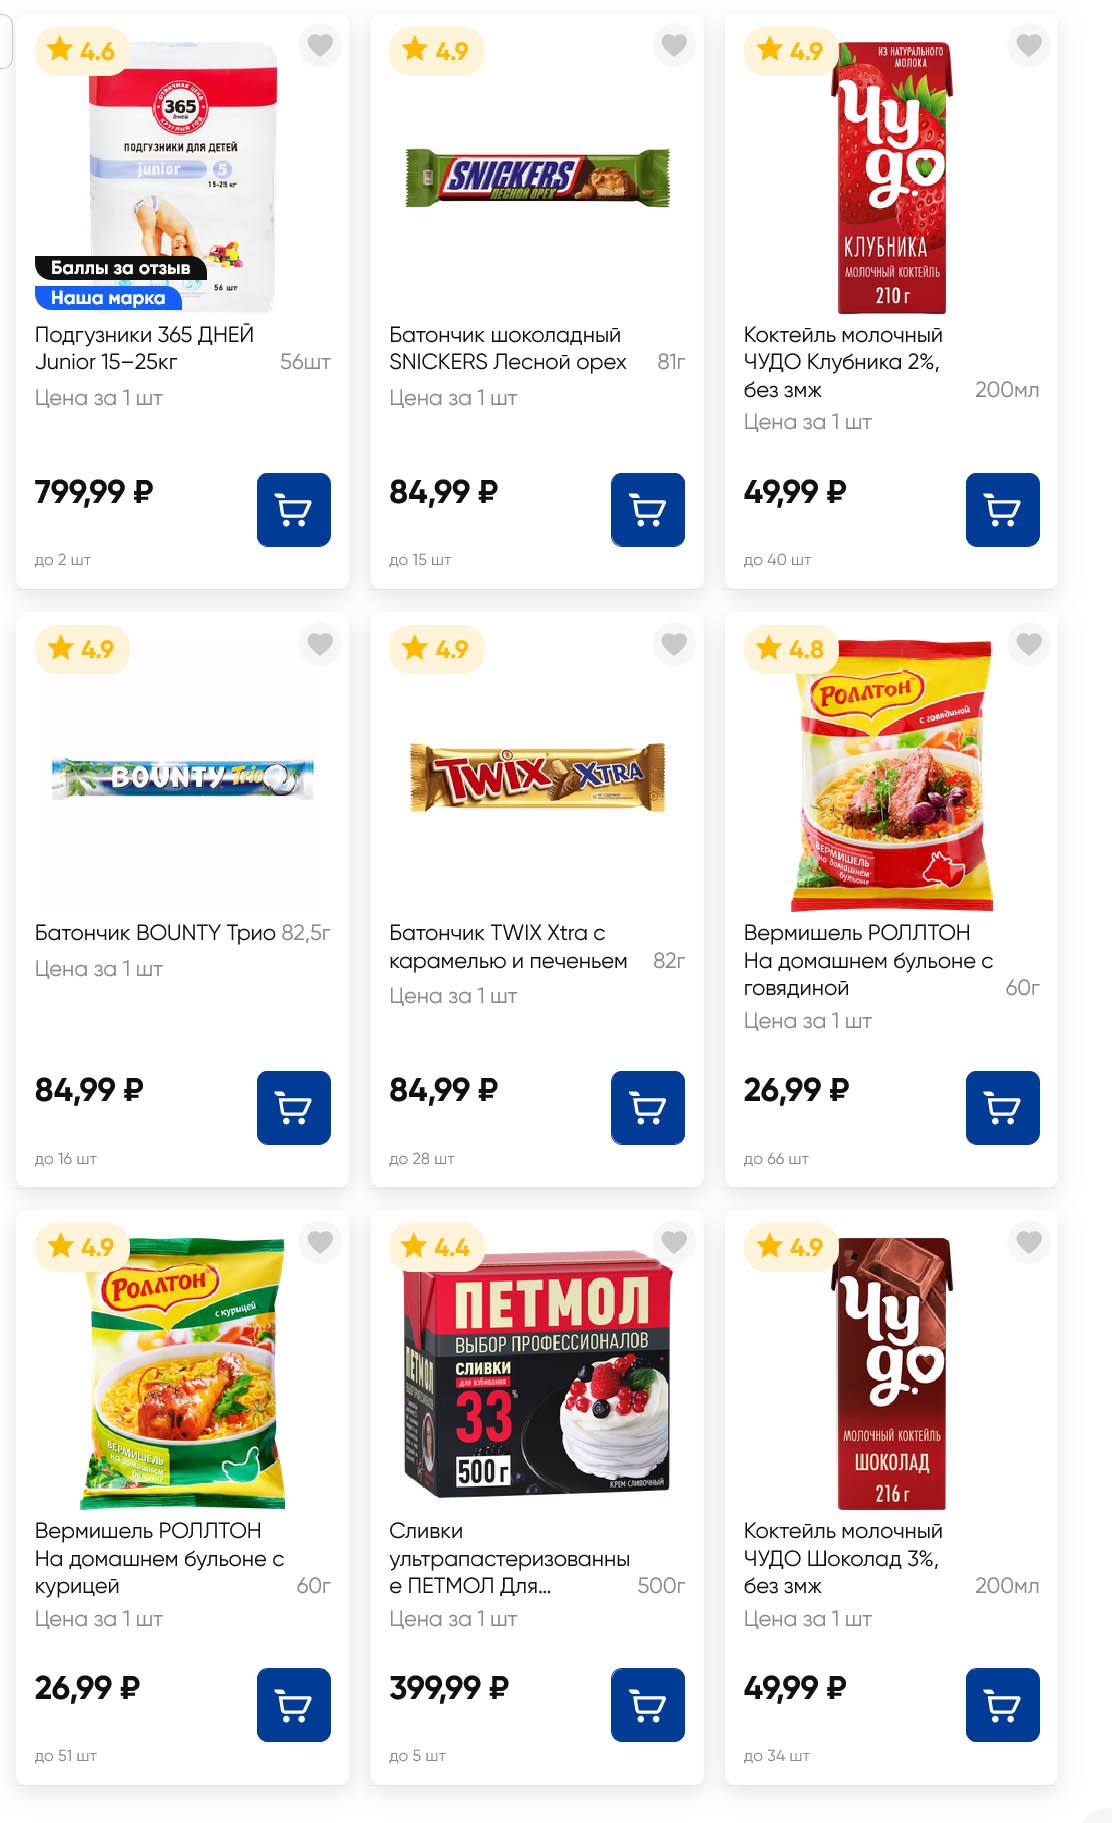Add SNICKERS Лесной орех bar to cart
The image size is (1117, 1823).
[647, 510]
